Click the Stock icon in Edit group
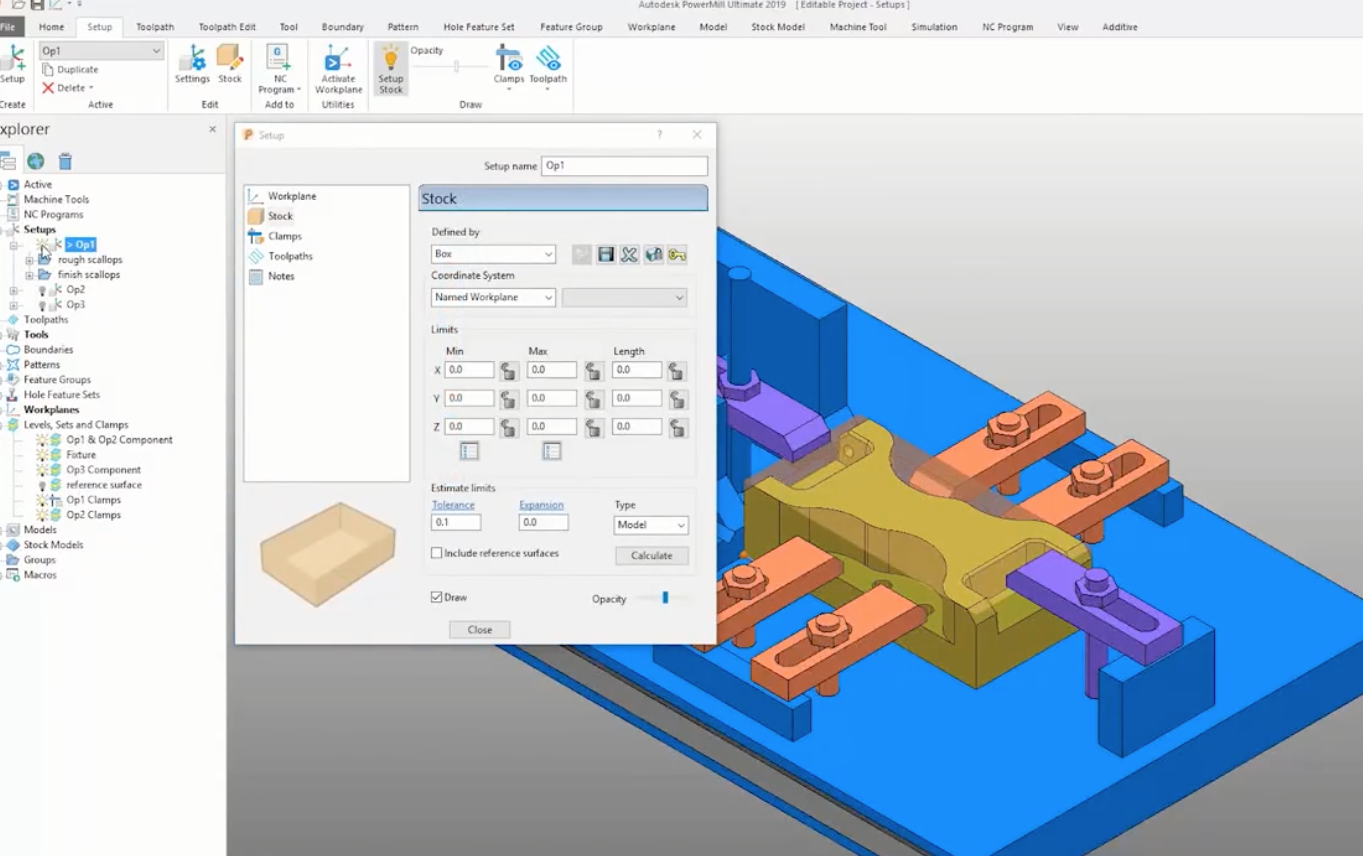Image resolution: width=1363 pixels, height=856 pixels. coord(230,58)
